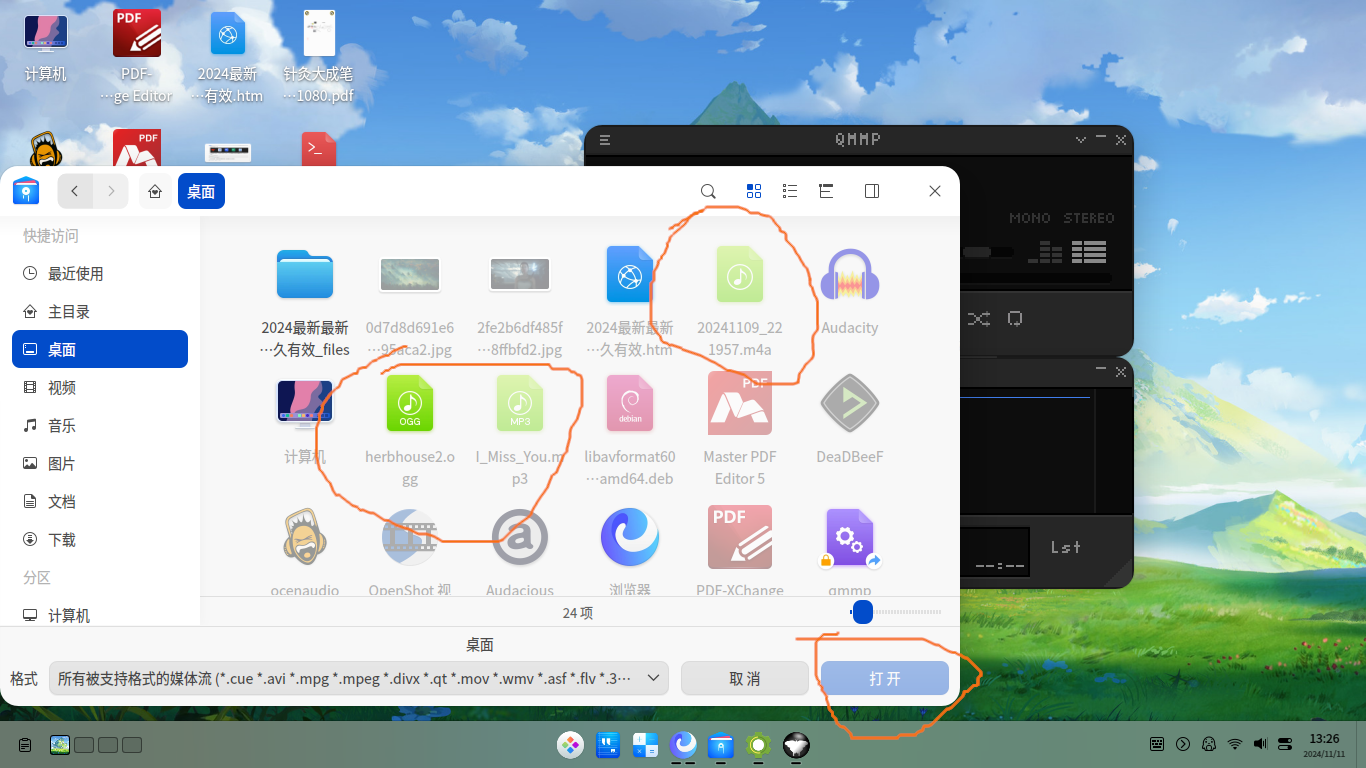
Task: Go forward in the file dialog
Action: tap(111, 191)
